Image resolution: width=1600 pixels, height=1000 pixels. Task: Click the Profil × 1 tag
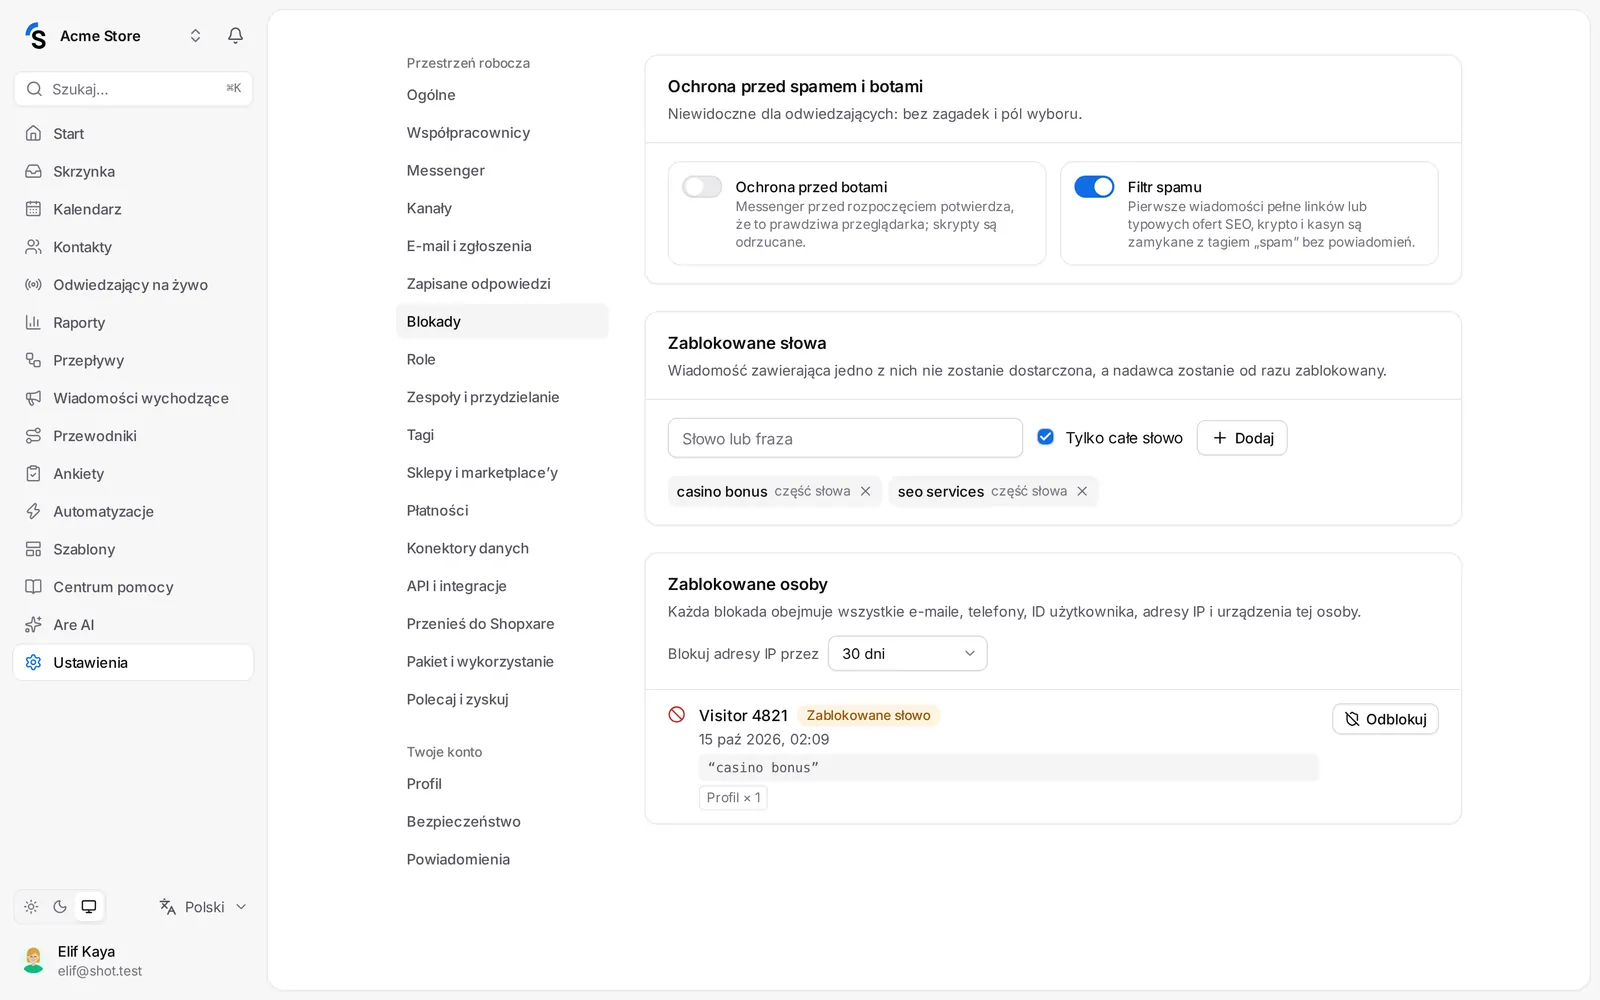click(733, 798)
